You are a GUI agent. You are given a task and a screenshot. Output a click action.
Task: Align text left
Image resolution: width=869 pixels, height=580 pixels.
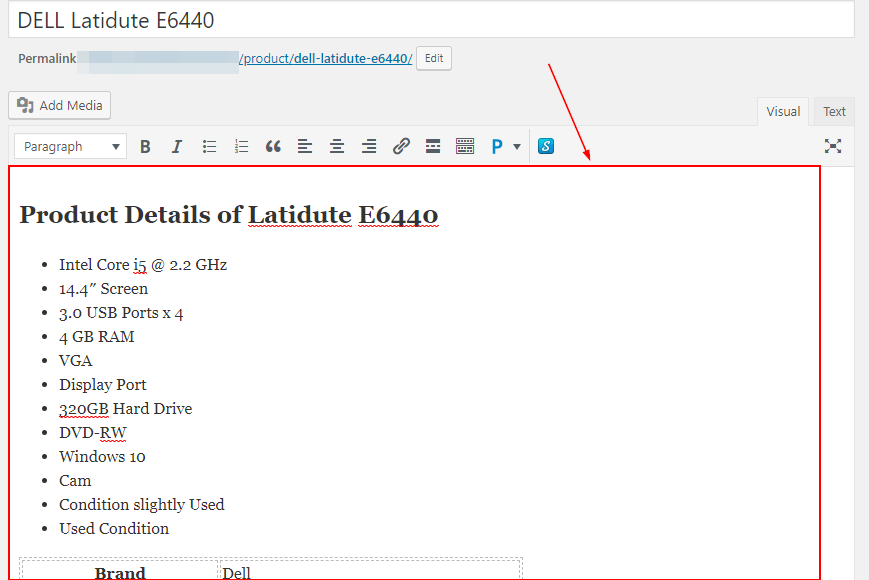pyautogui.click(x=305, y=147)
